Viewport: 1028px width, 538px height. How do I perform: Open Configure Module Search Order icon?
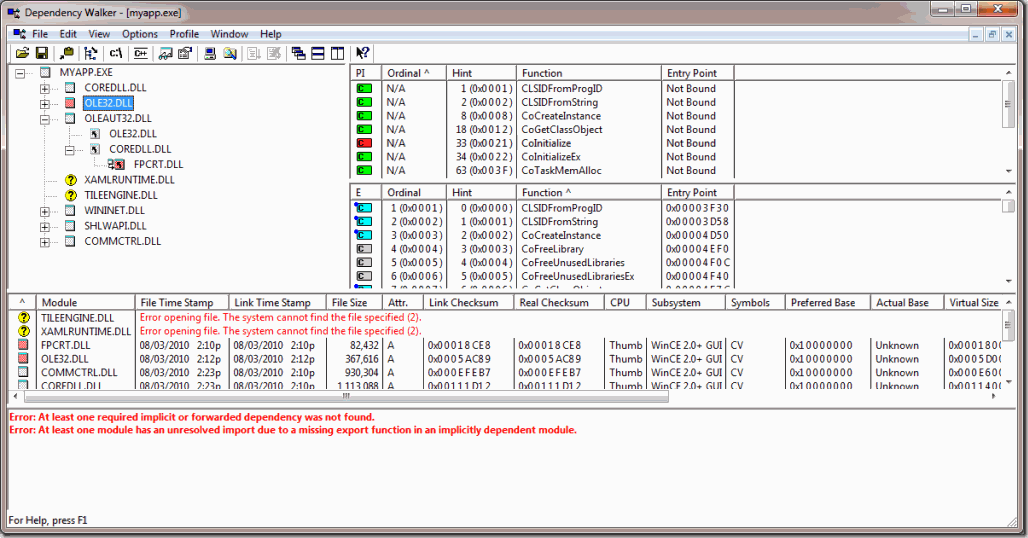point(229,54)
